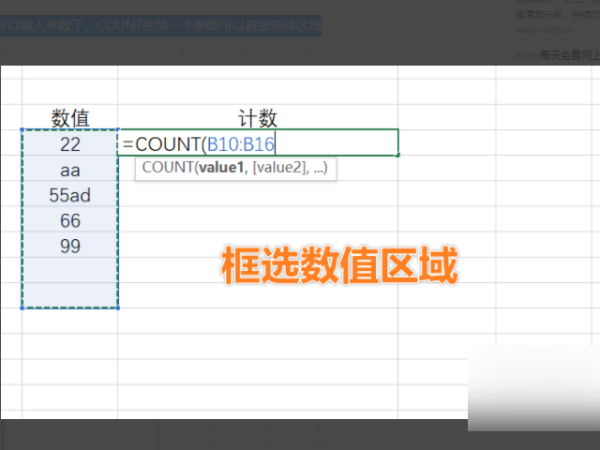Click inside the =COUNT(B10:B16 formula cell

[x=258, y=143]
